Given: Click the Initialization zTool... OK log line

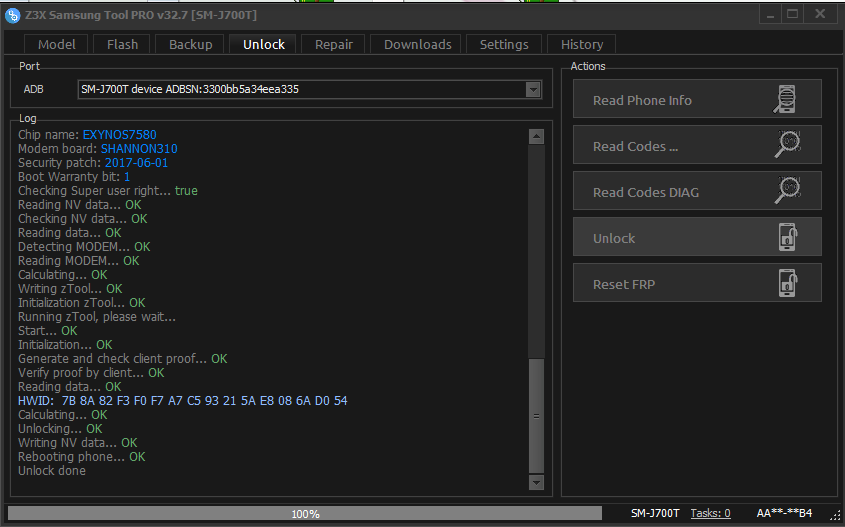Looking at the screenshot, I should coord(82,303).
